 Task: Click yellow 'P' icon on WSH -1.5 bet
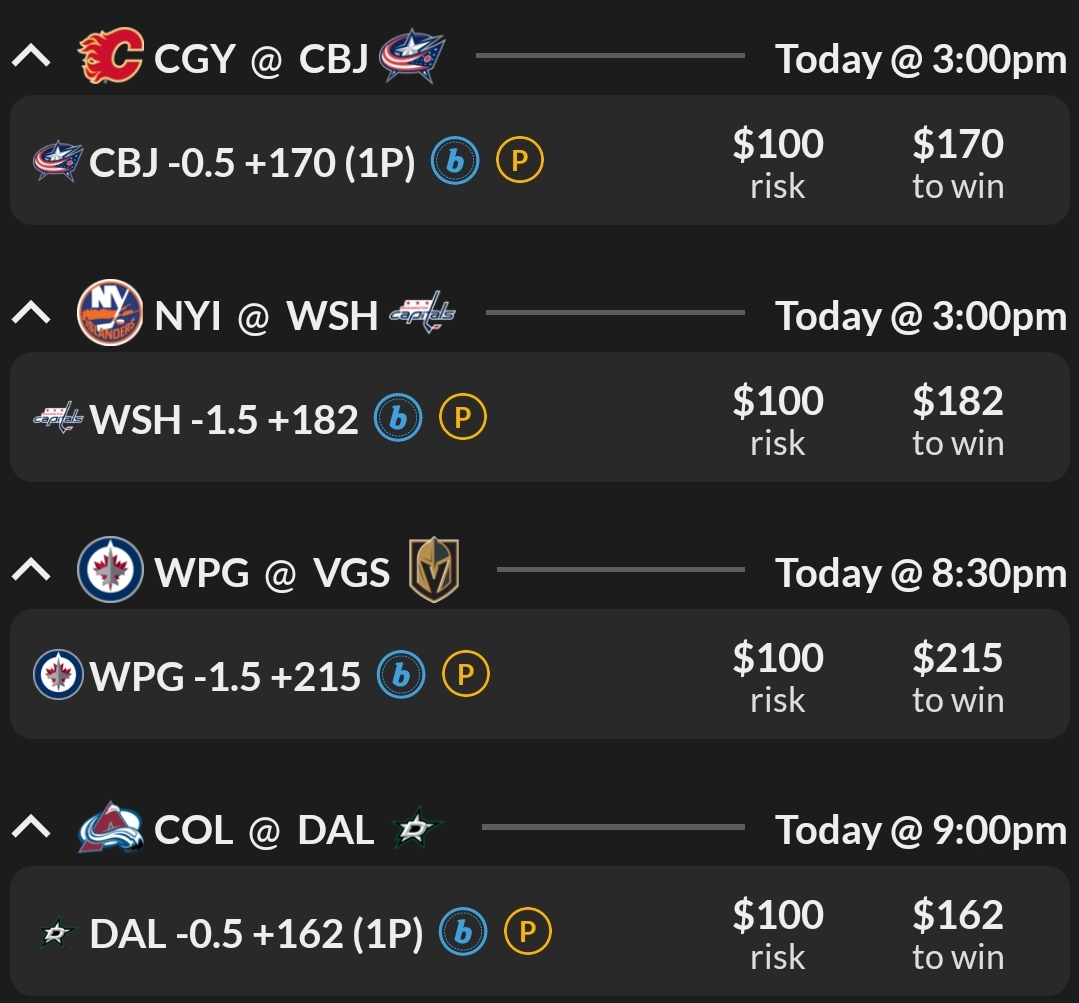tap(463, 419)
